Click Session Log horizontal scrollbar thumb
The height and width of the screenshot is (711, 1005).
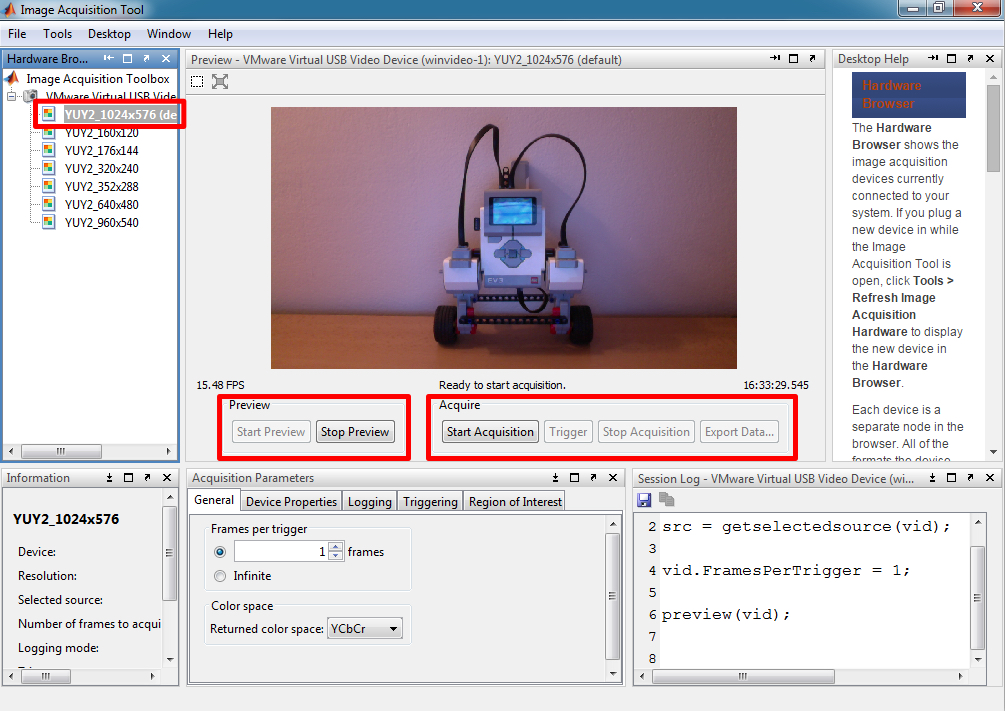point(743,676)
